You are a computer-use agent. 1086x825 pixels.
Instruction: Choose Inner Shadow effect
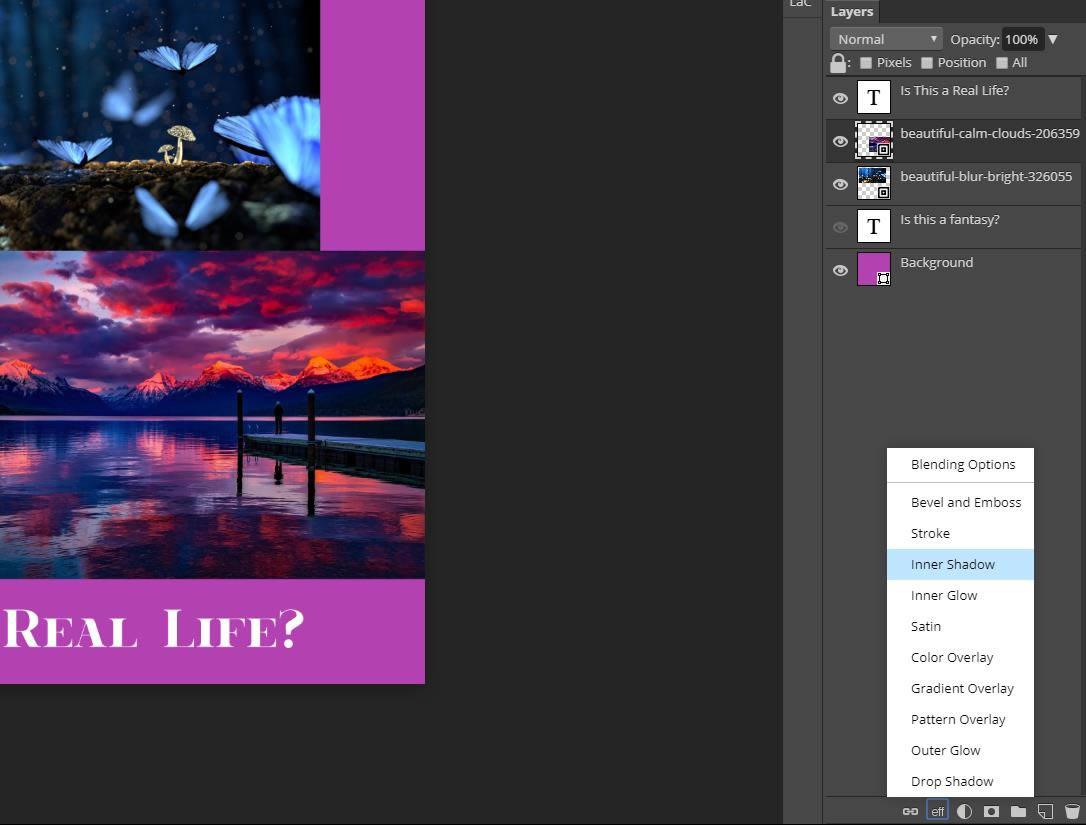(960, 565)
